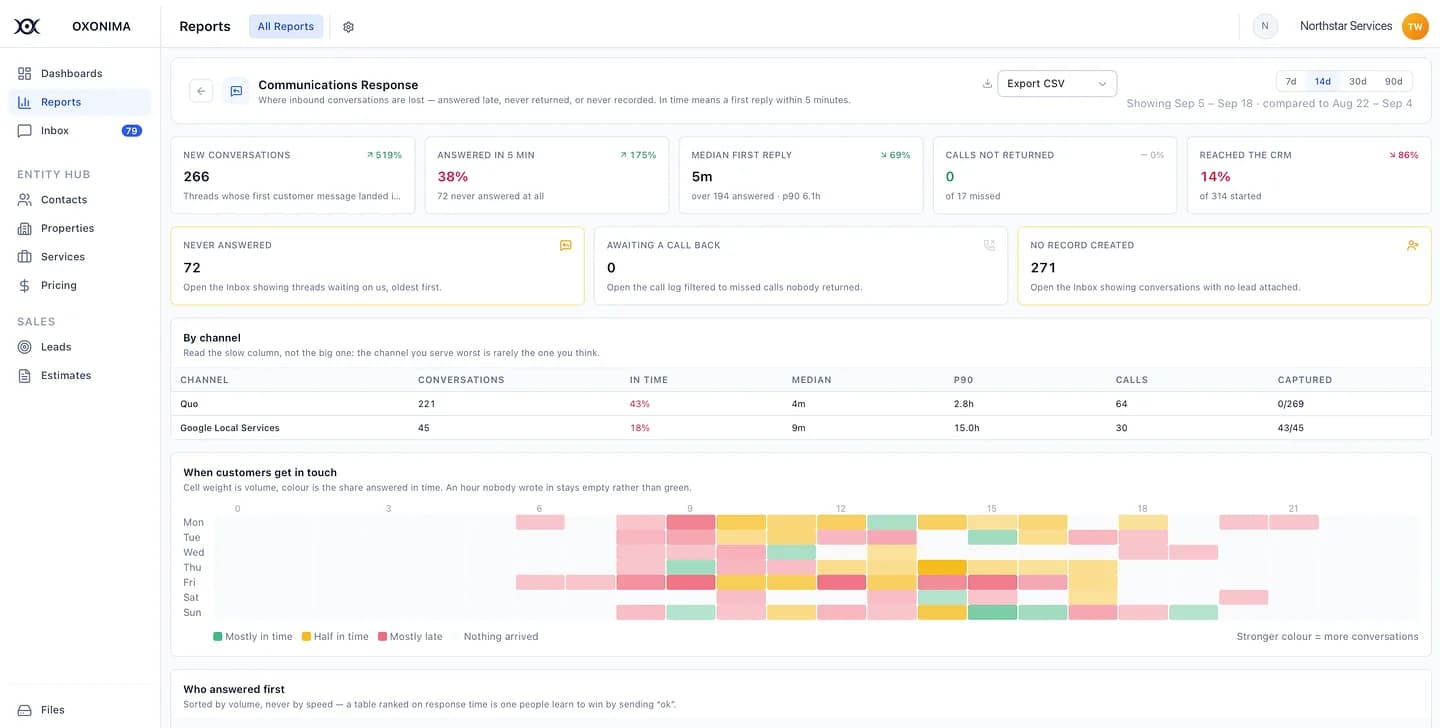This screenshot has height=728, width=1440.
Task: Open Pricing in the sidebar
Action: click(80, 285)
